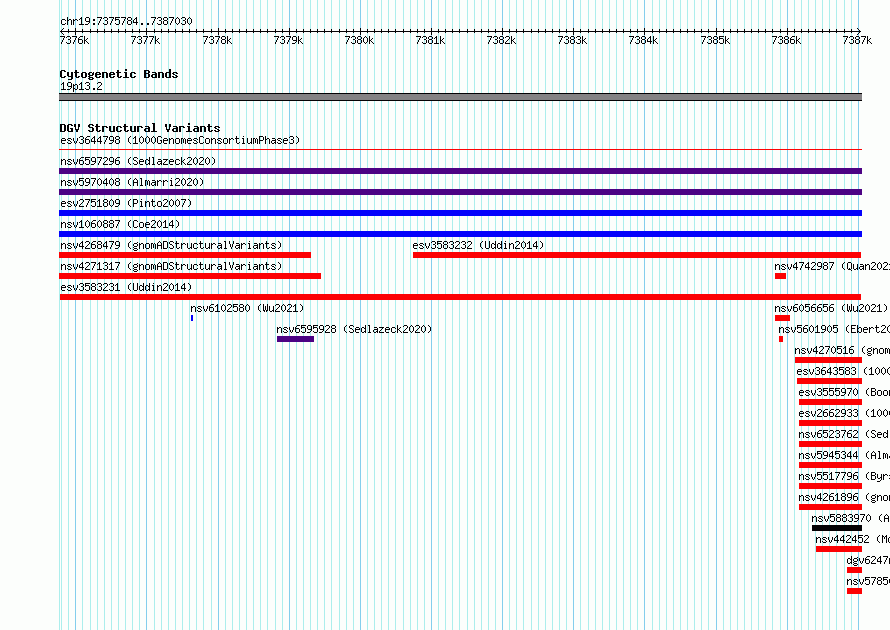Click the chr19:7375784..7387030 coordinates text

pos(126,21)
